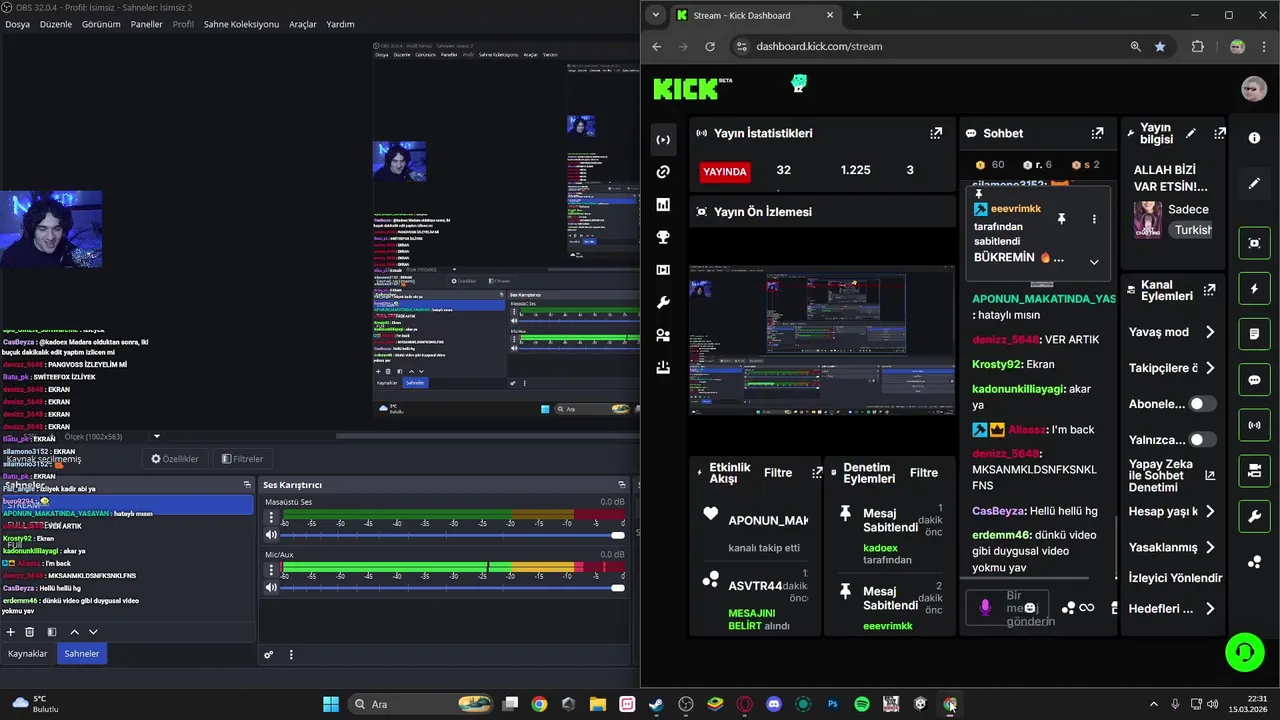Open the download tray sidebar icon
The height and width of the screenshot is (720, 1280).
coord(663,368)
